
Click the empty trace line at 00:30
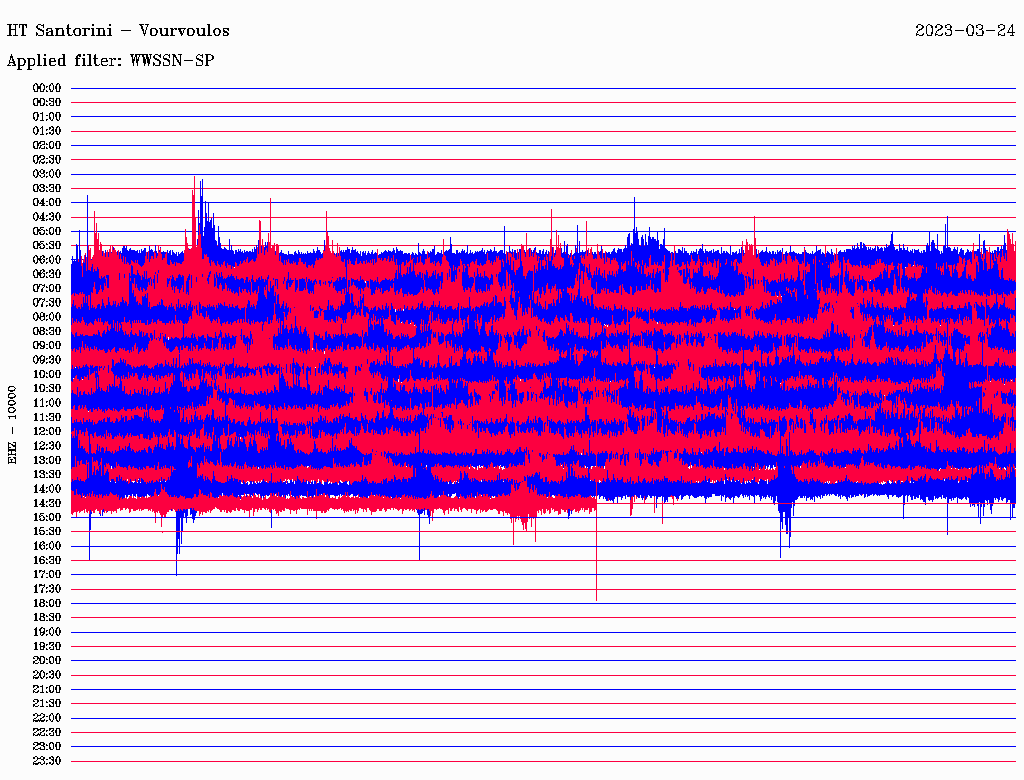540,102
